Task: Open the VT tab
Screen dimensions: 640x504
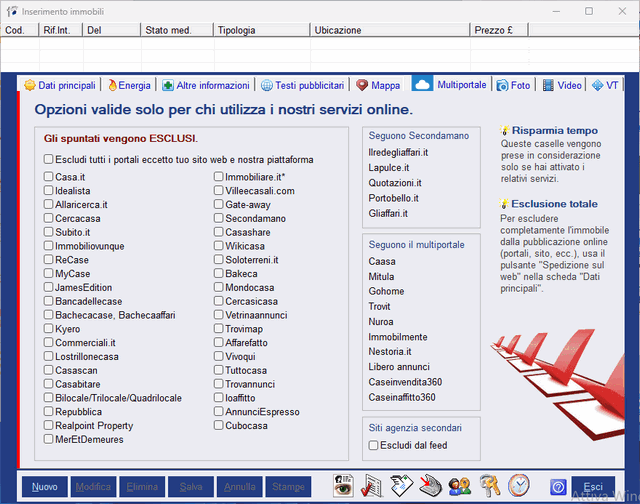Action: click(x=605, y=85)
